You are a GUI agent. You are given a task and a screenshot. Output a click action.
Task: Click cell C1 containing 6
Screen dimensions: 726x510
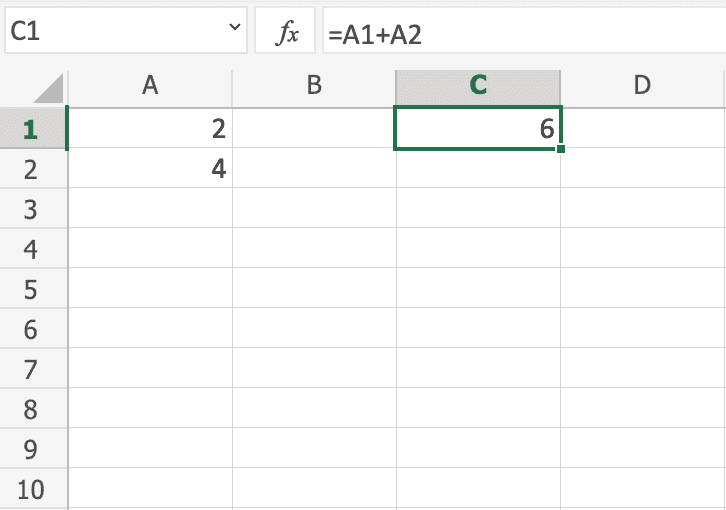(478, 129)
